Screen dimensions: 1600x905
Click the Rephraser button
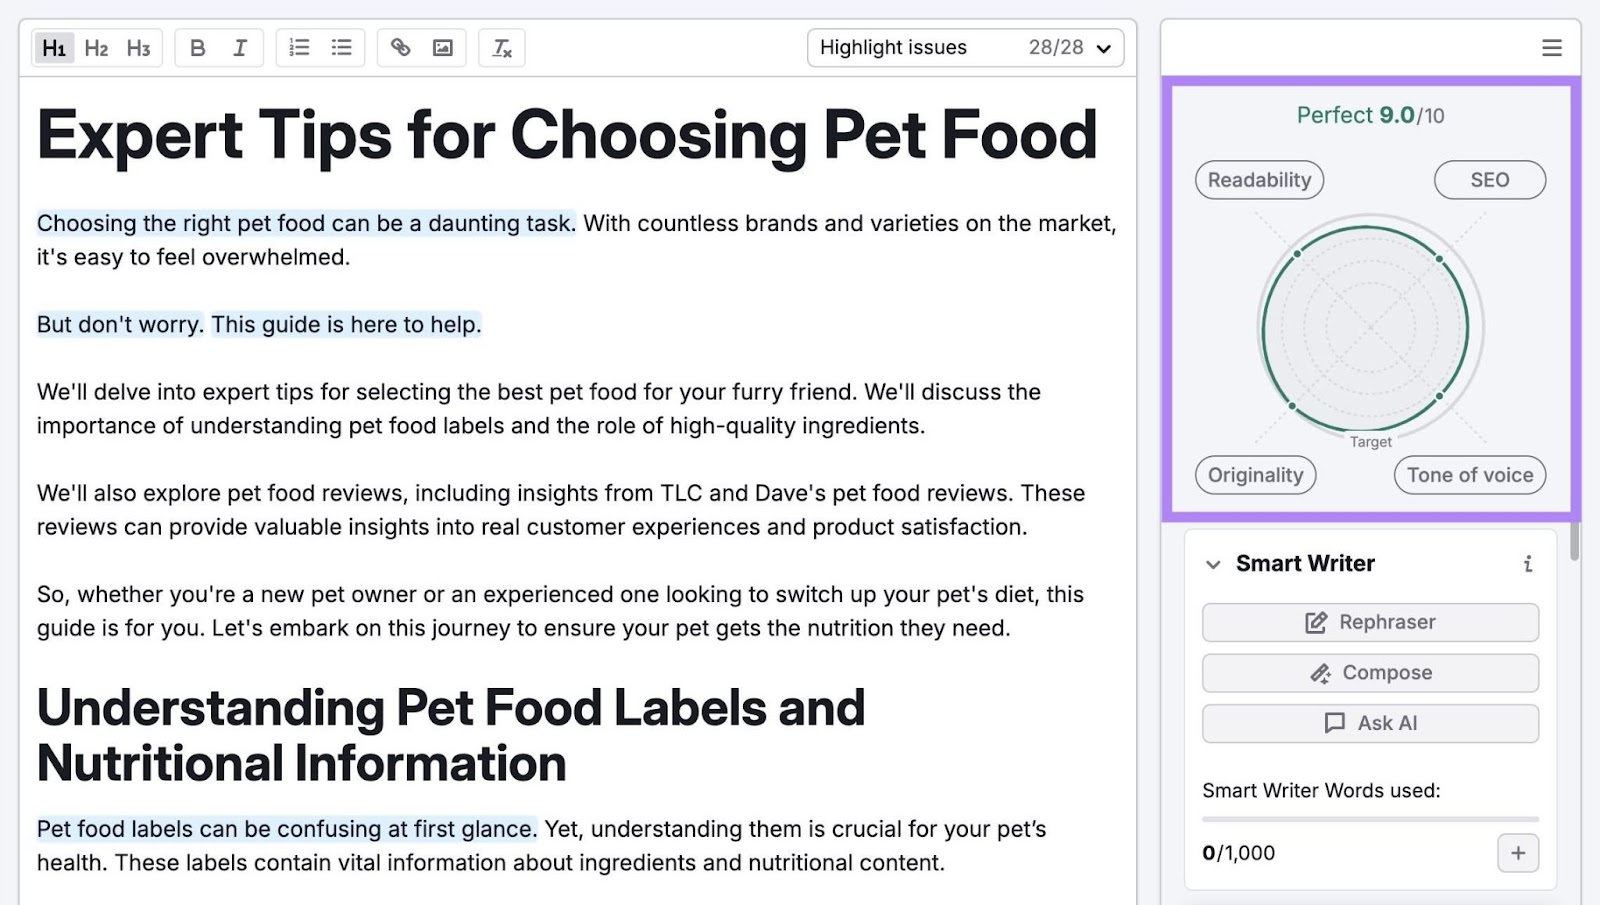coord(1370,622)
